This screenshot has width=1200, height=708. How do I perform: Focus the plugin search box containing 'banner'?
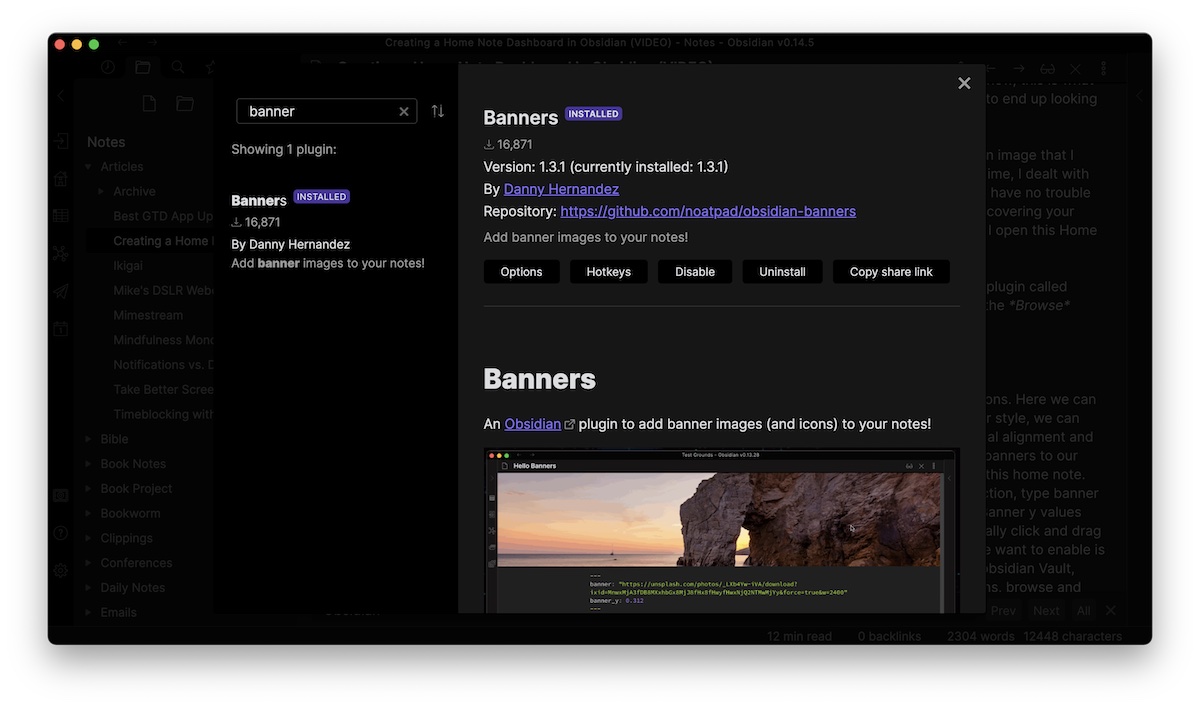click(326, 111)
